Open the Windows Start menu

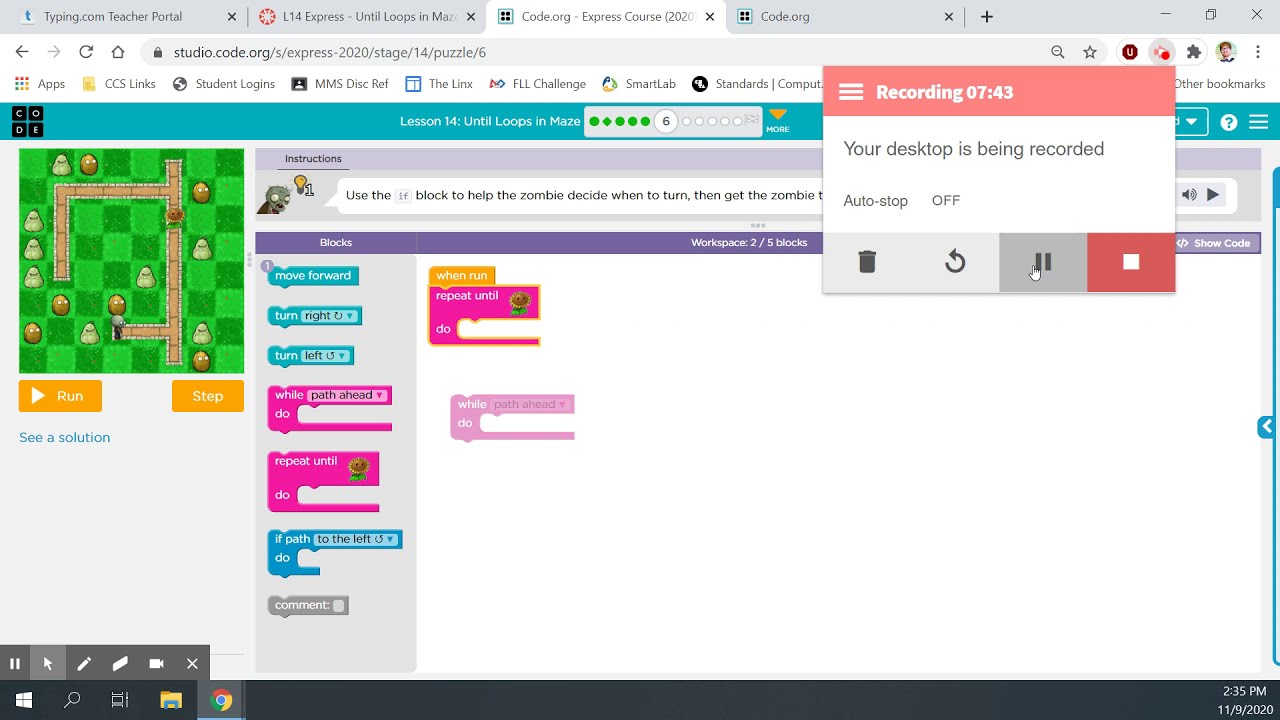pyautogui.click(x=24, y=700)
